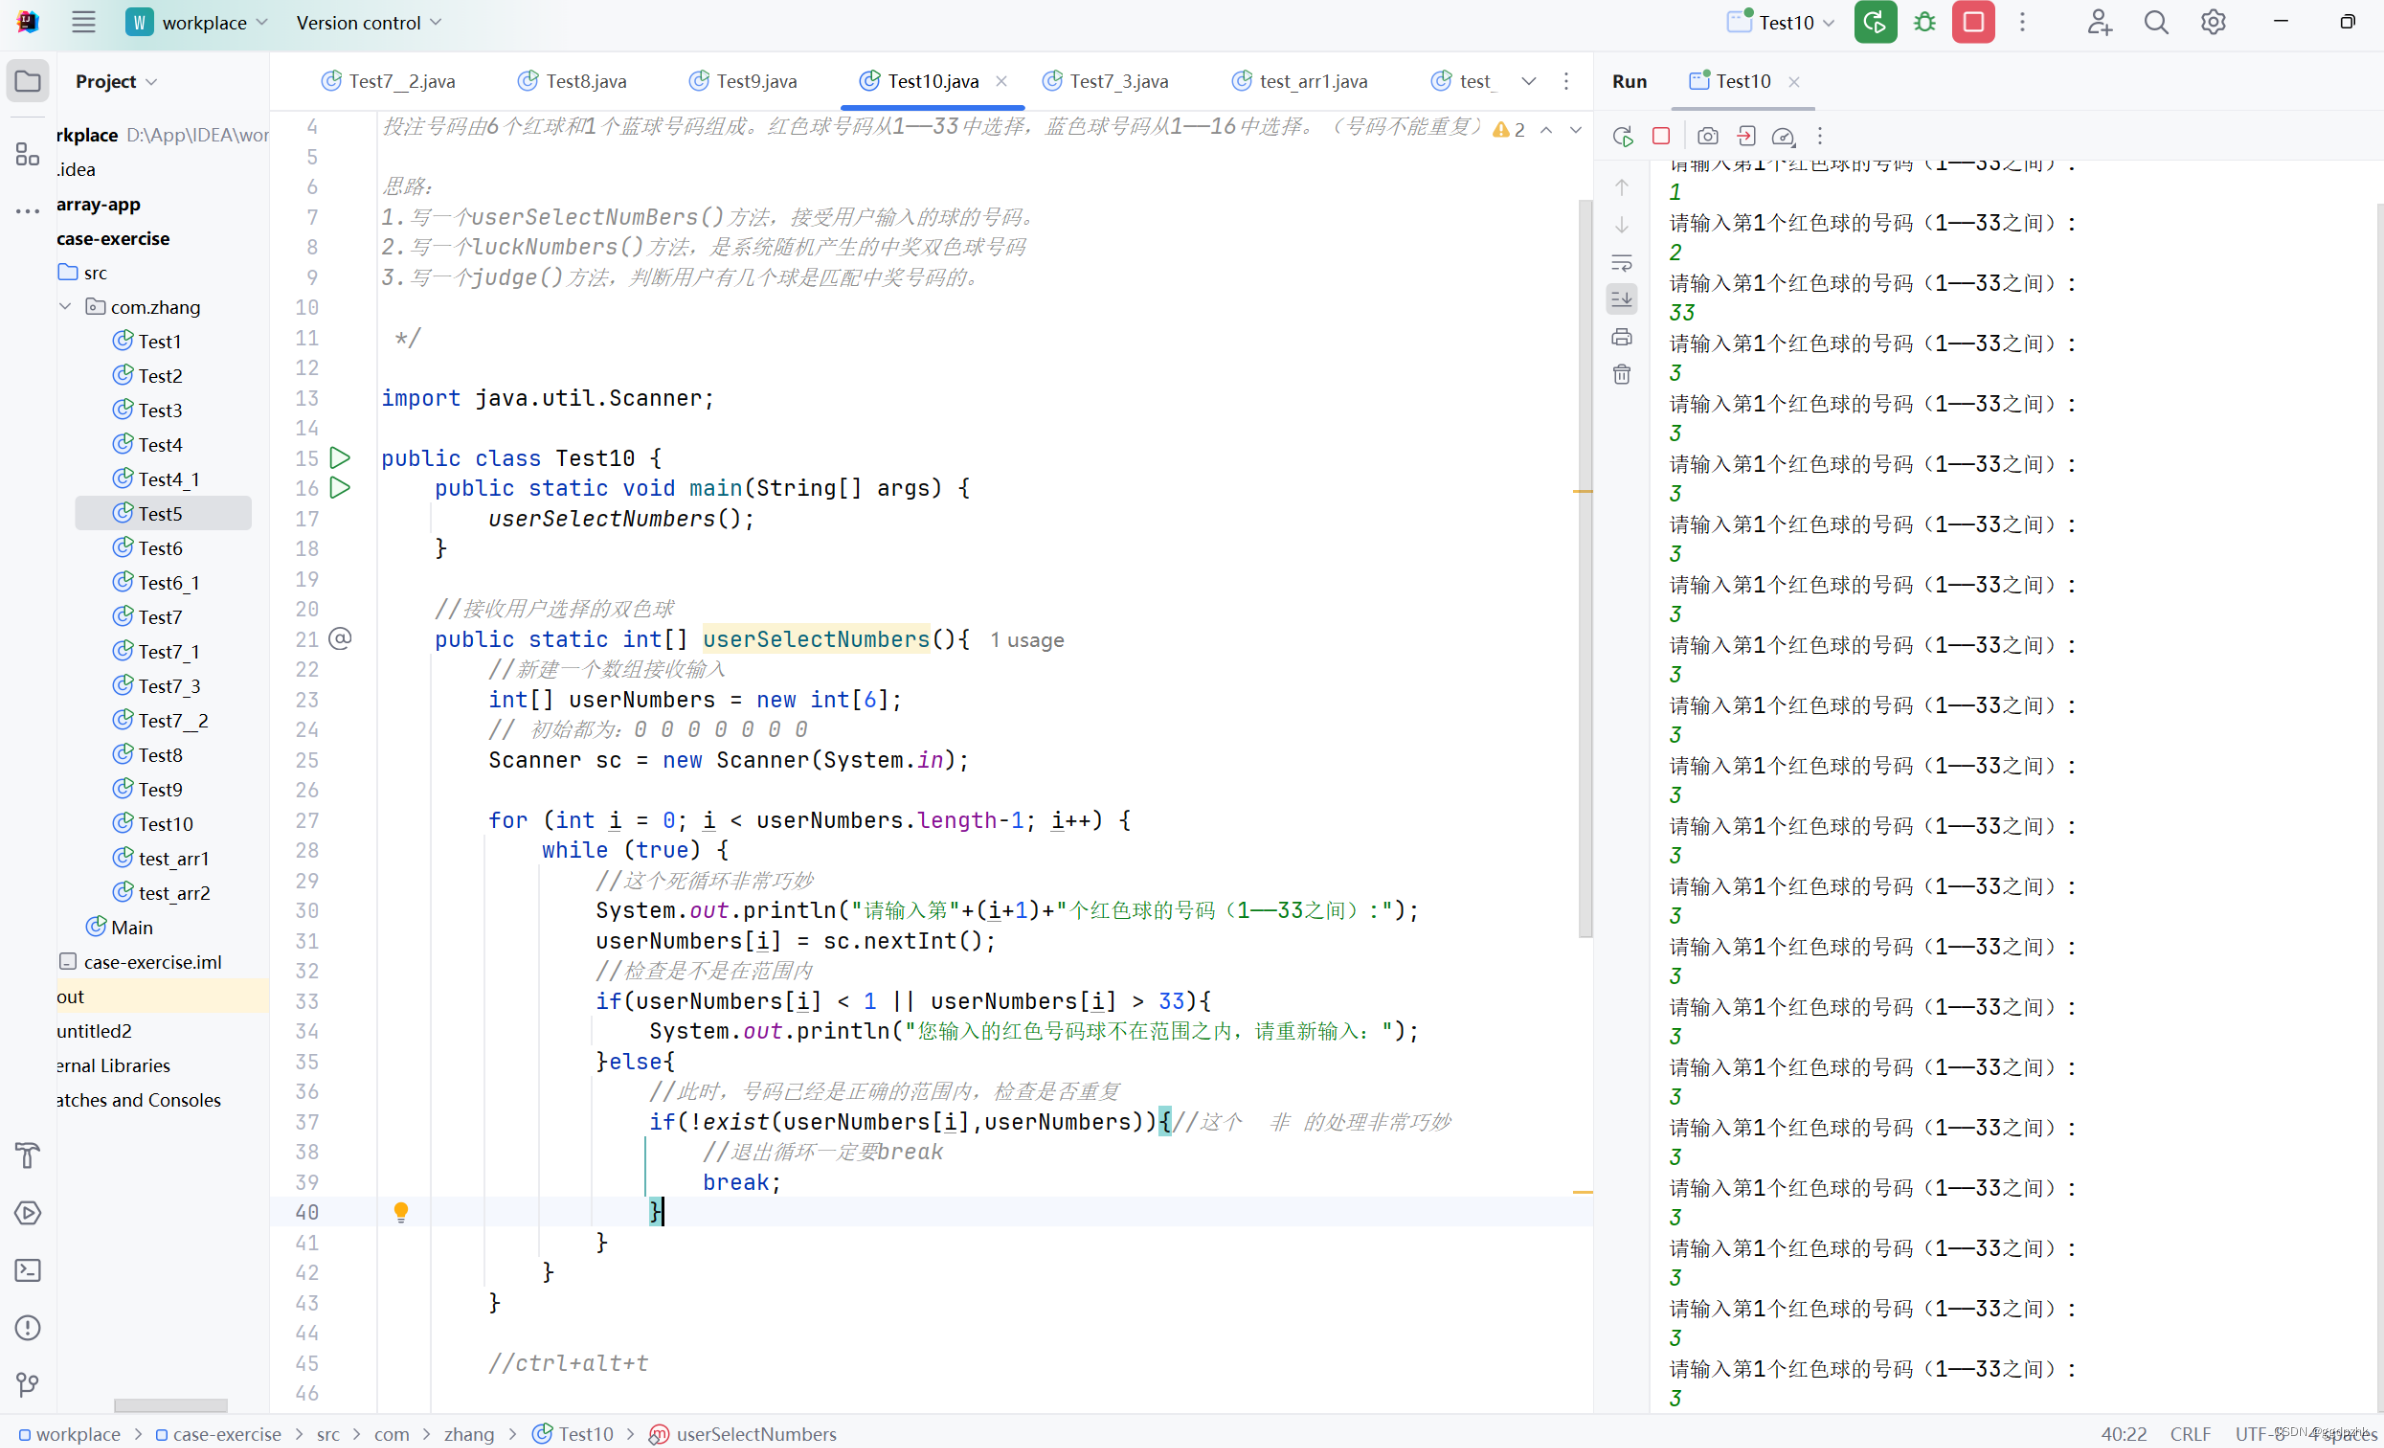Open the Git tool window icon
Image resolution: width=2384 pixels, height=1448 pixels.
(28, 1384)
